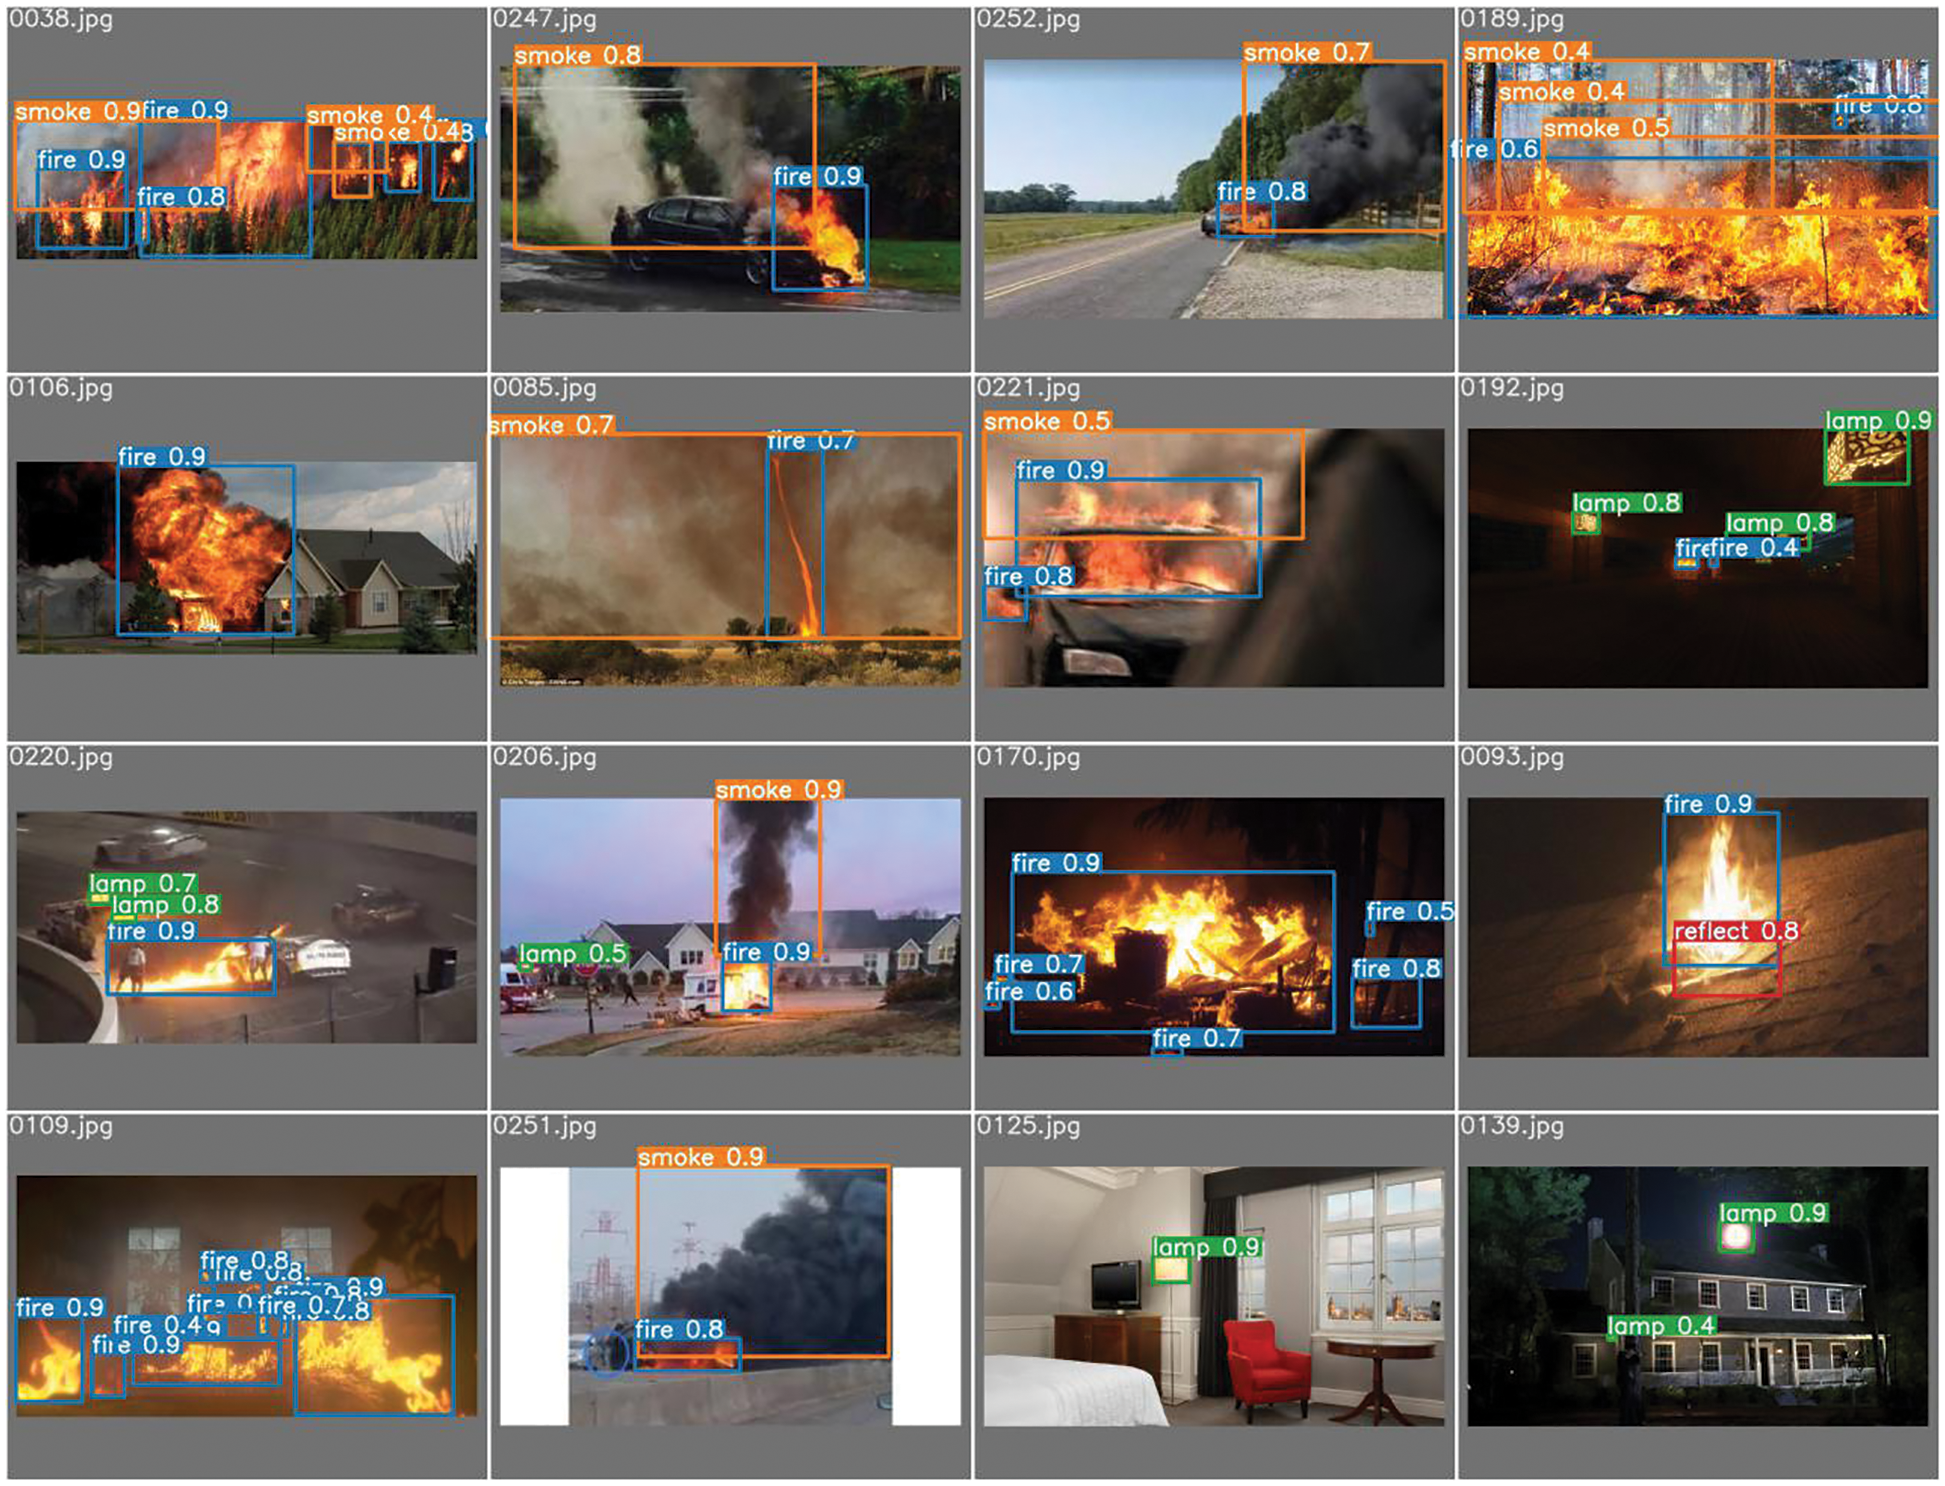The width and height of the screenshot is (1945, 1486).
Task: Click 'fire 0.8' label in 0252.jpg
Action: click(1261, 191)
